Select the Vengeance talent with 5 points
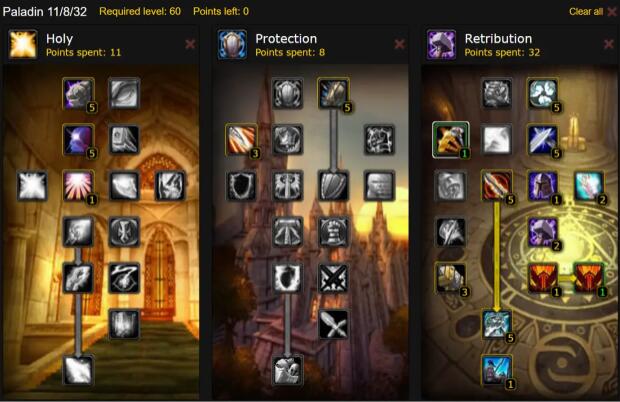This screenshot has height=402, width=620. point(497,324)
